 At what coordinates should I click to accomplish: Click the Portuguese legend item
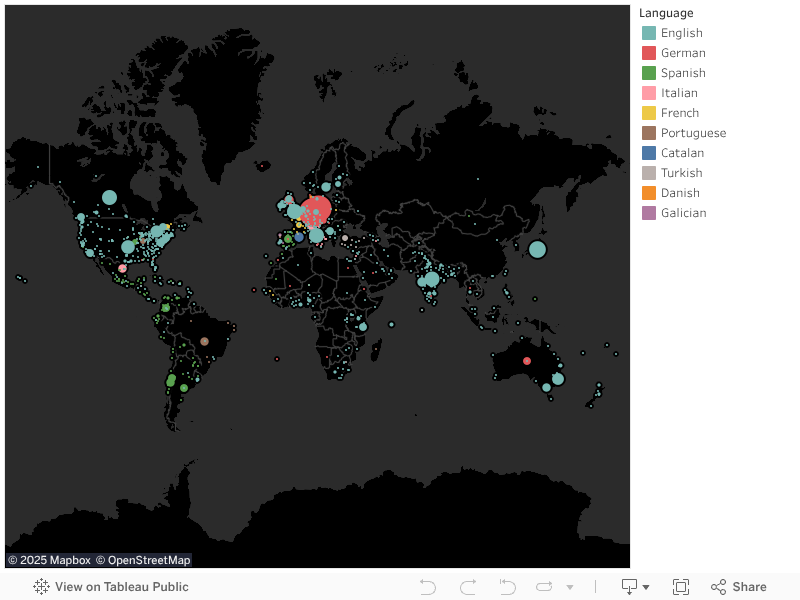(x=693, y=133)
